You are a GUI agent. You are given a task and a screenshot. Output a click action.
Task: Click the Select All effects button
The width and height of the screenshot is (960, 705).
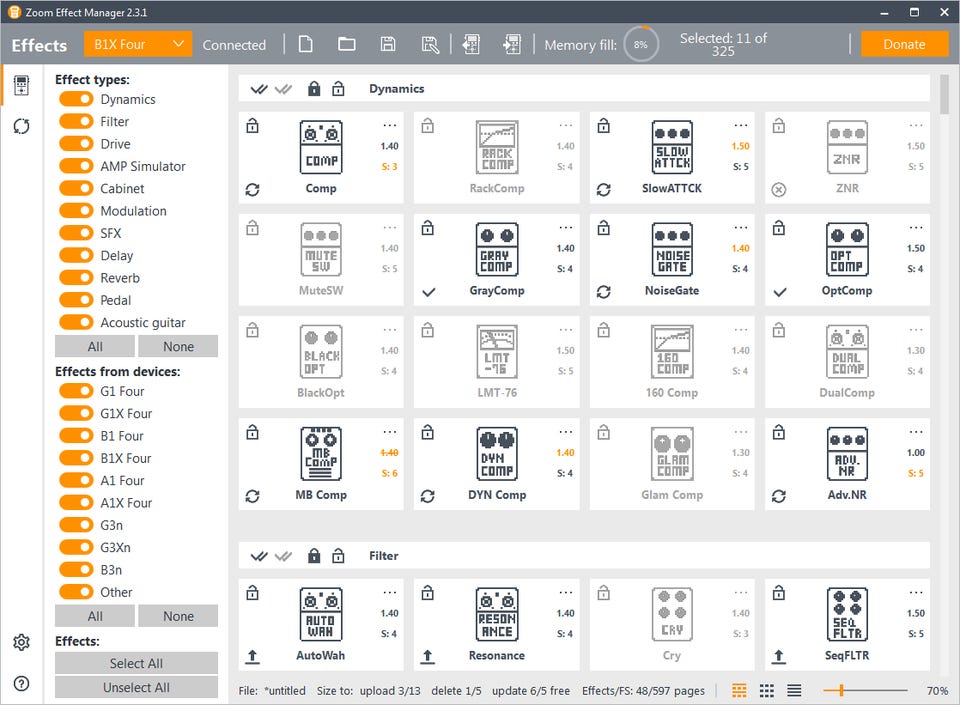pyautogui.click(x=136, y=663)
